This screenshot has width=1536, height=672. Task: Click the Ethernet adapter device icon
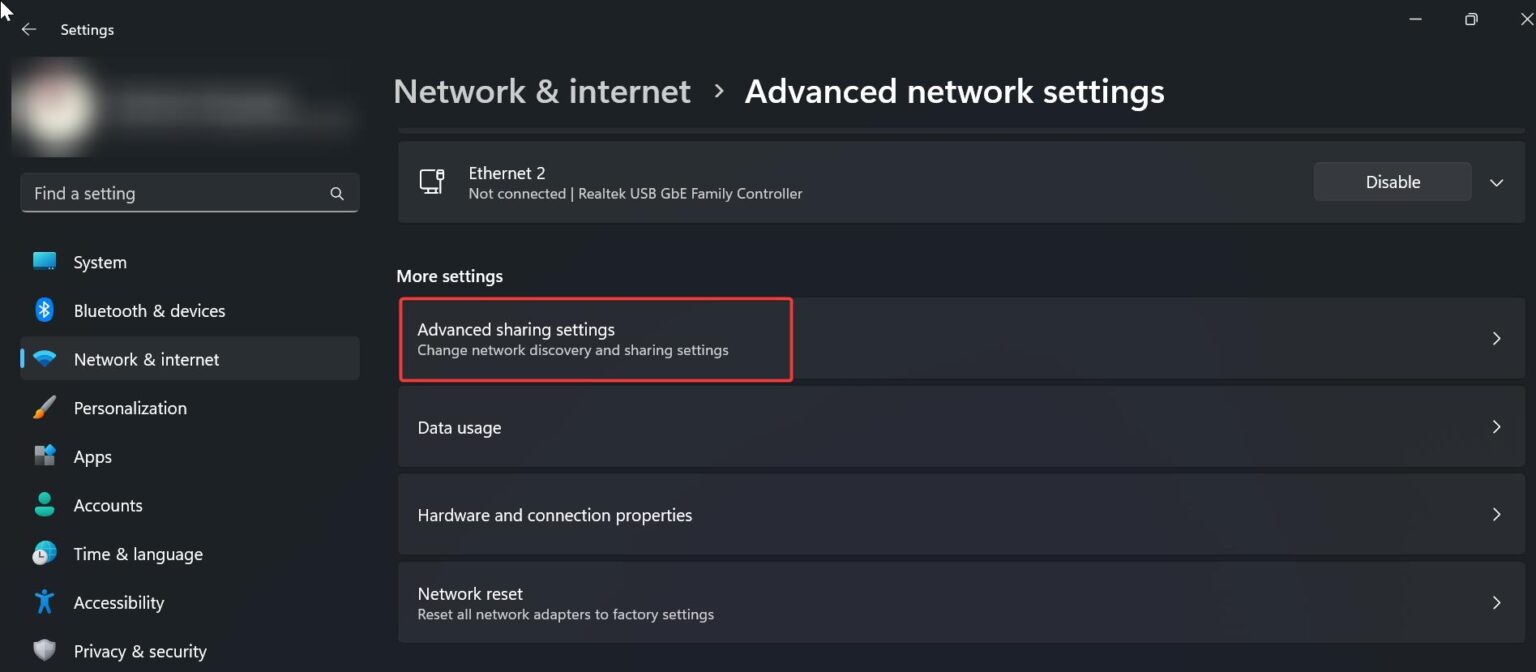pos(432,181)
